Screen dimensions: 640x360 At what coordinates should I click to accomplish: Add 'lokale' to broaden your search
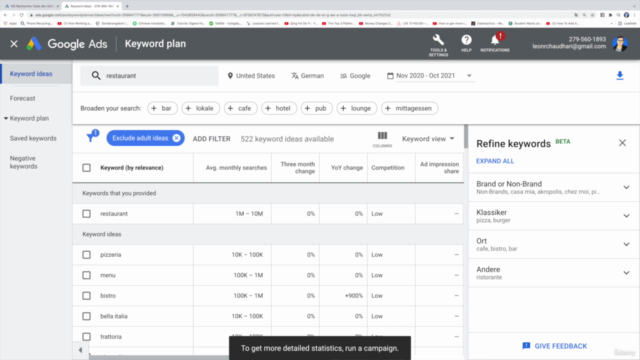point(200,108)
